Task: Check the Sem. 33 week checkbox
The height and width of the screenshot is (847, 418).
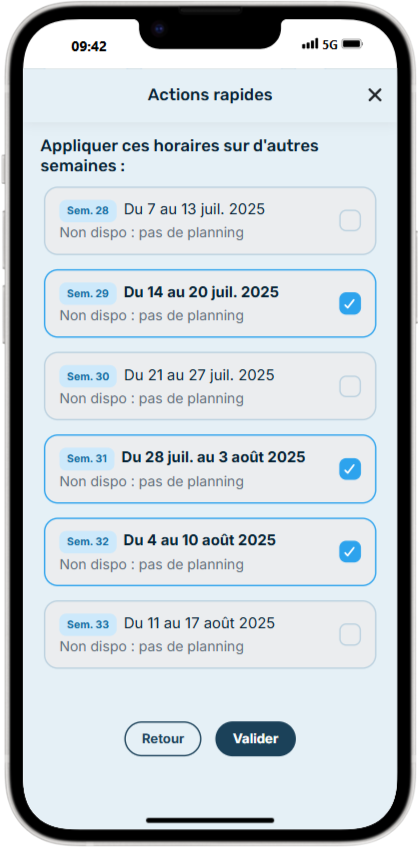Action: tap(350, 634)
